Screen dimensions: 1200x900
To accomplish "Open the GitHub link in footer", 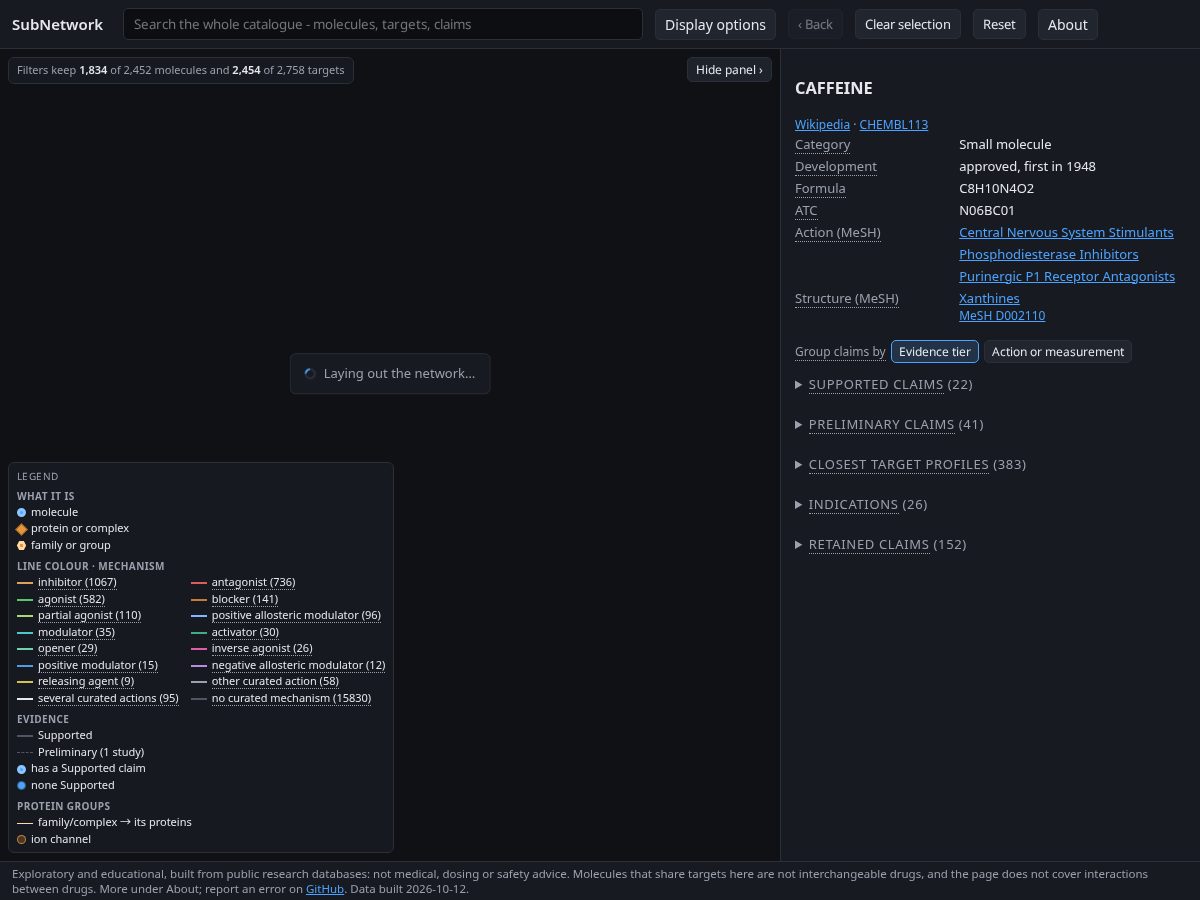I will pos(325,889).
